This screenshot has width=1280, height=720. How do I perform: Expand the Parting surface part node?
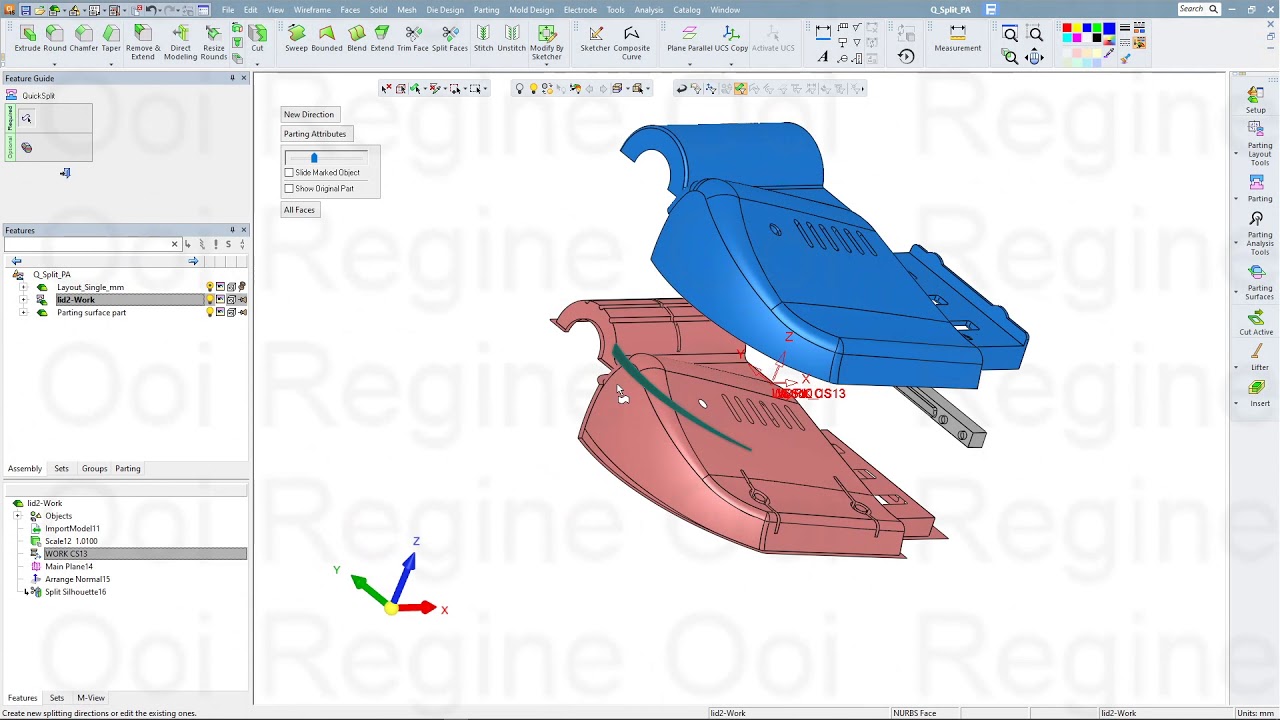coord(24,313)
